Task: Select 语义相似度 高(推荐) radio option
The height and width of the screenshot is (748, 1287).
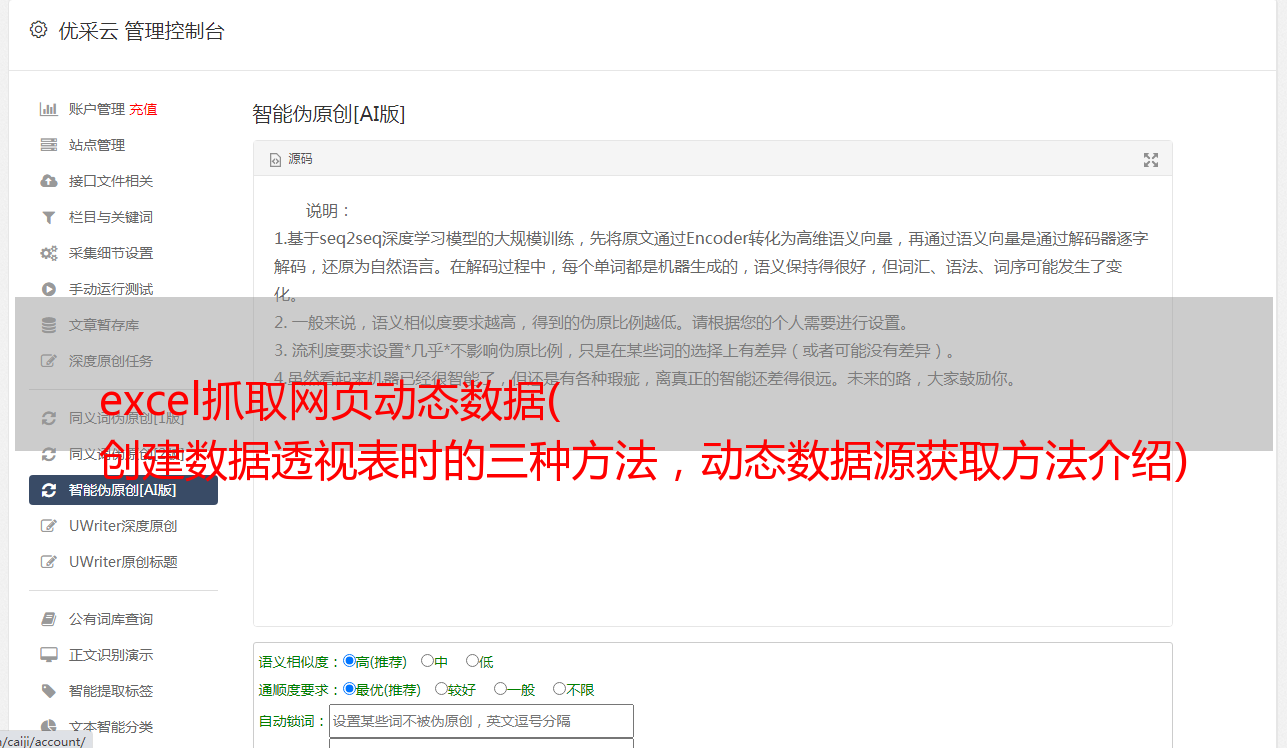Action: tap(349, 661)
